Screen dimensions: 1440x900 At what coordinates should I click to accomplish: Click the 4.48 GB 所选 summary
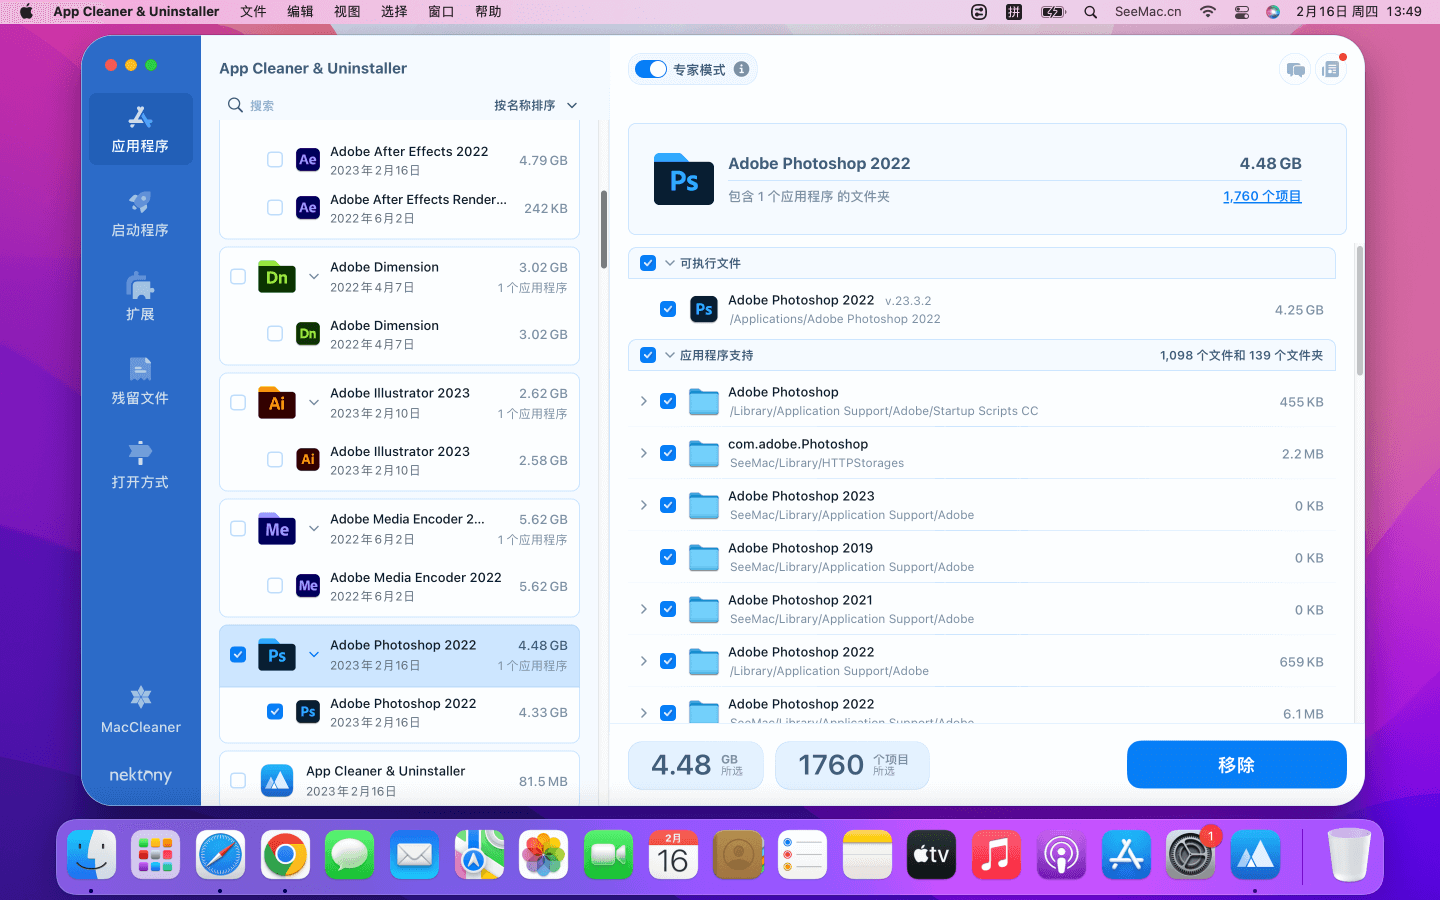(696, 765)
